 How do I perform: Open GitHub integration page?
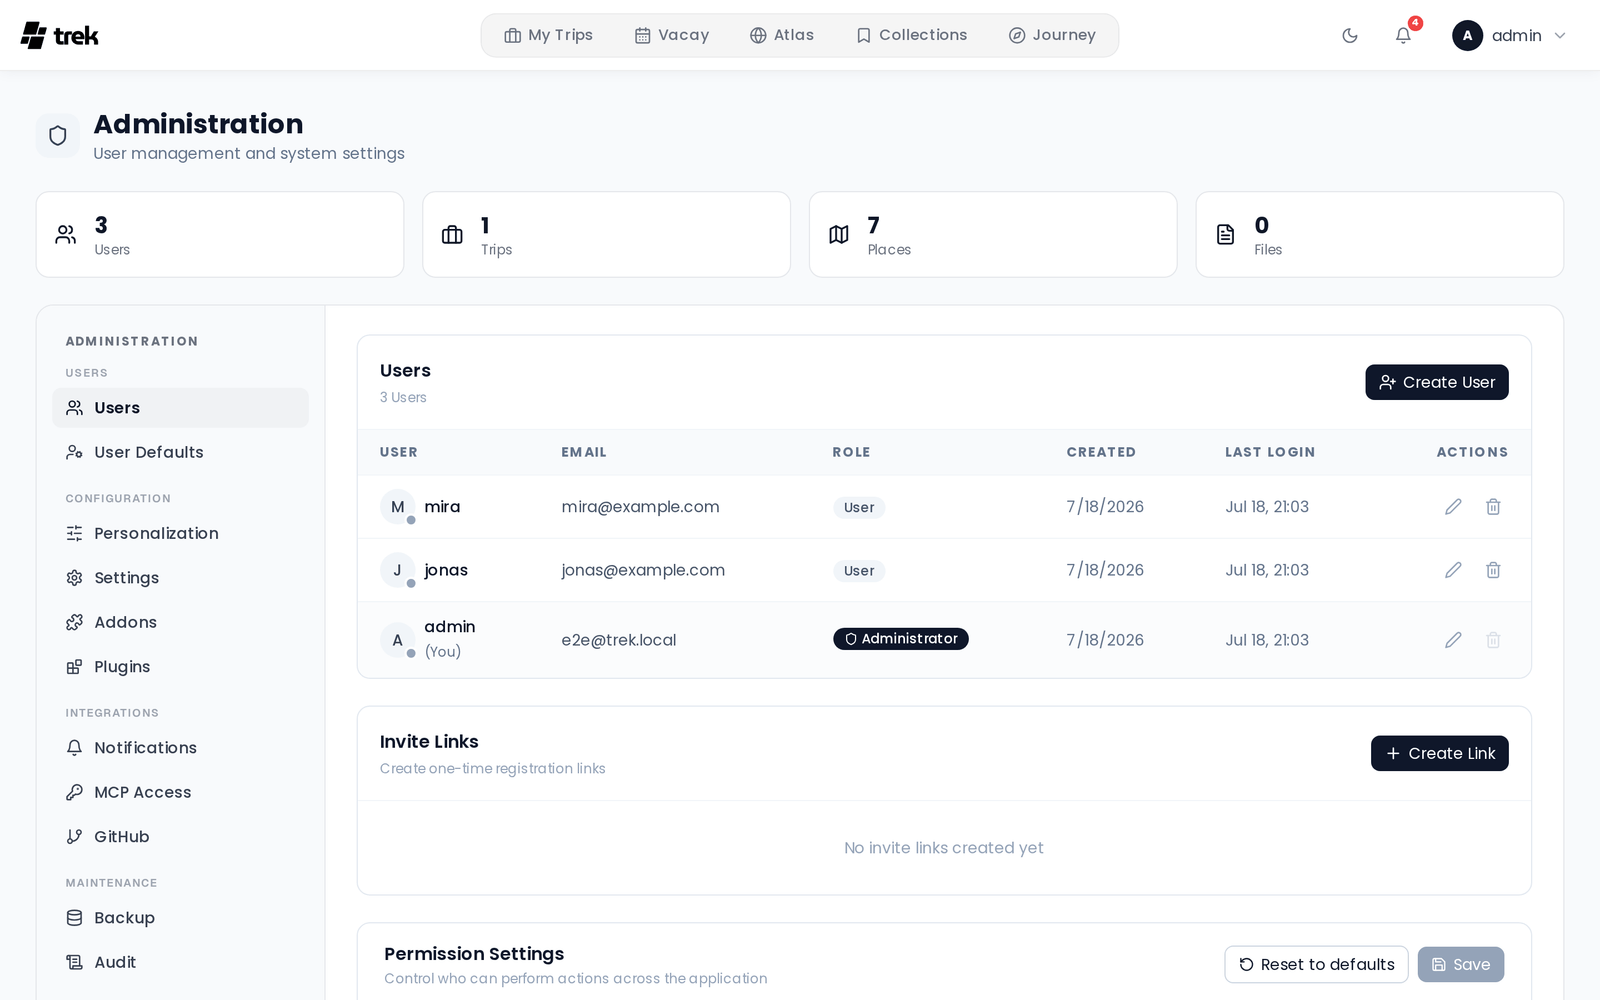[180, 837]
